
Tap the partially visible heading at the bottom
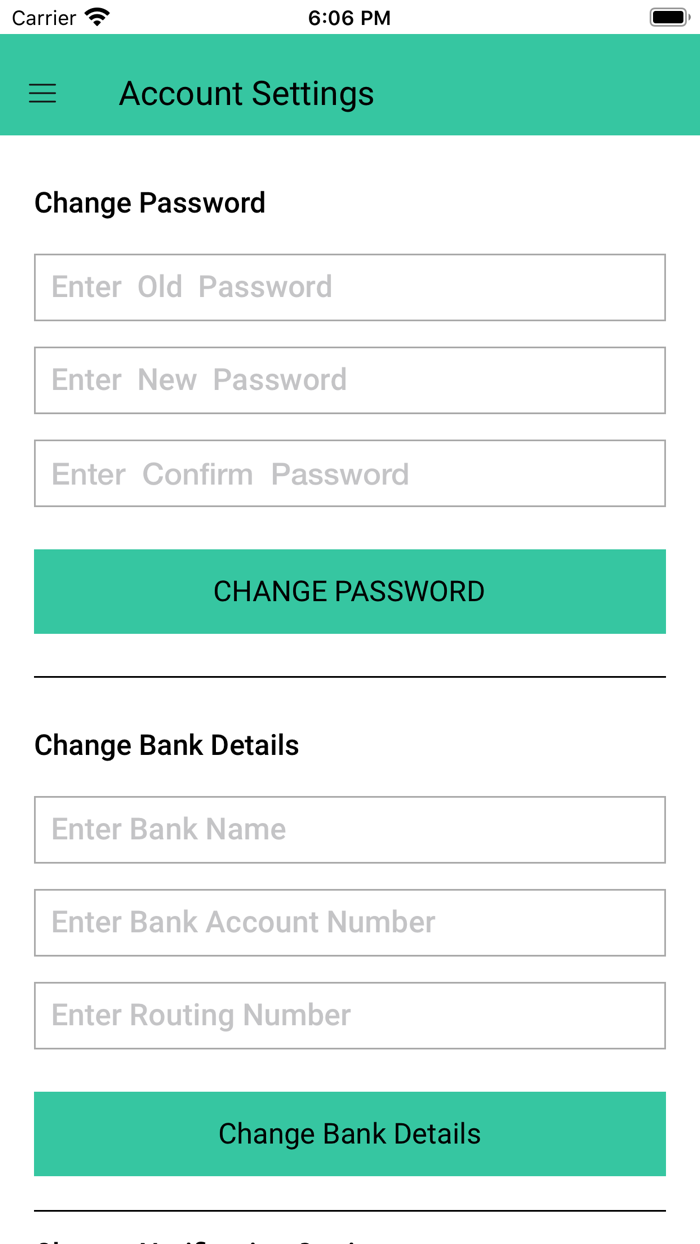[x=200, y=1239]
